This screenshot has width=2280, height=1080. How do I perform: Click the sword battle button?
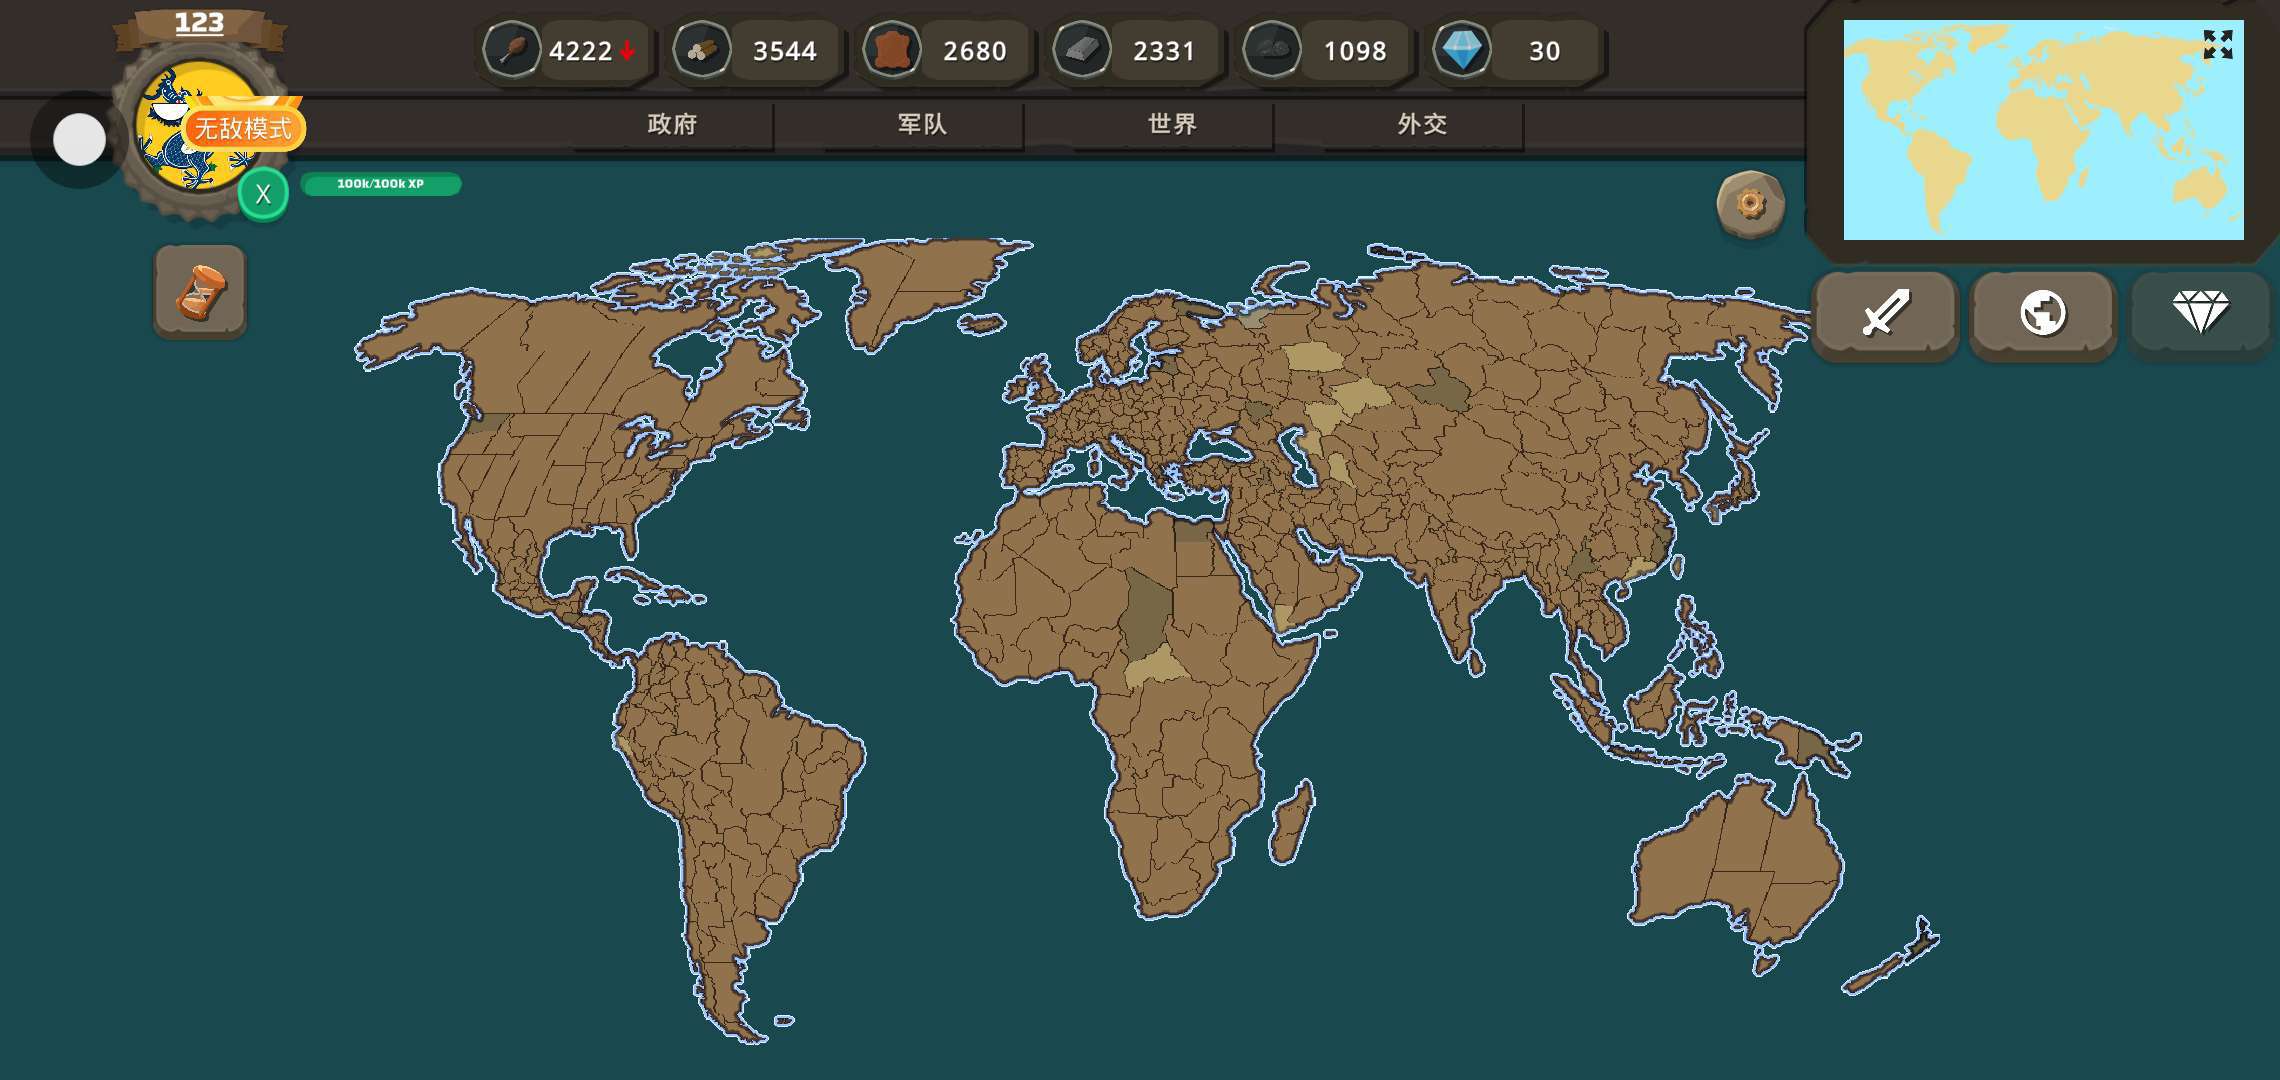pos(1885,313)
